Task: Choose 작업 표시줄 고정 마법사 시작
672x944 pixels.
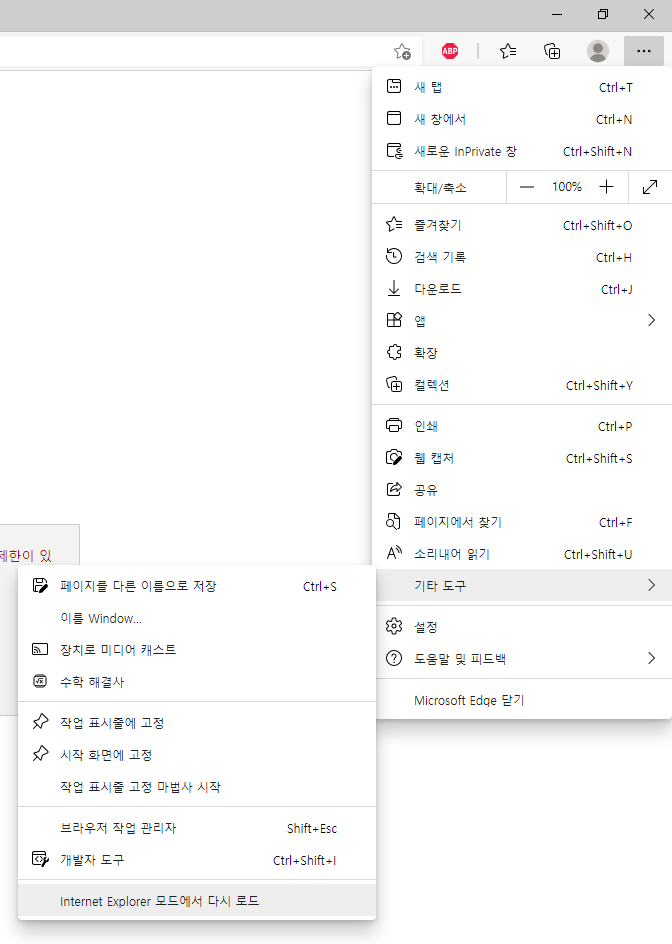Action: click(x=197, y=787)
